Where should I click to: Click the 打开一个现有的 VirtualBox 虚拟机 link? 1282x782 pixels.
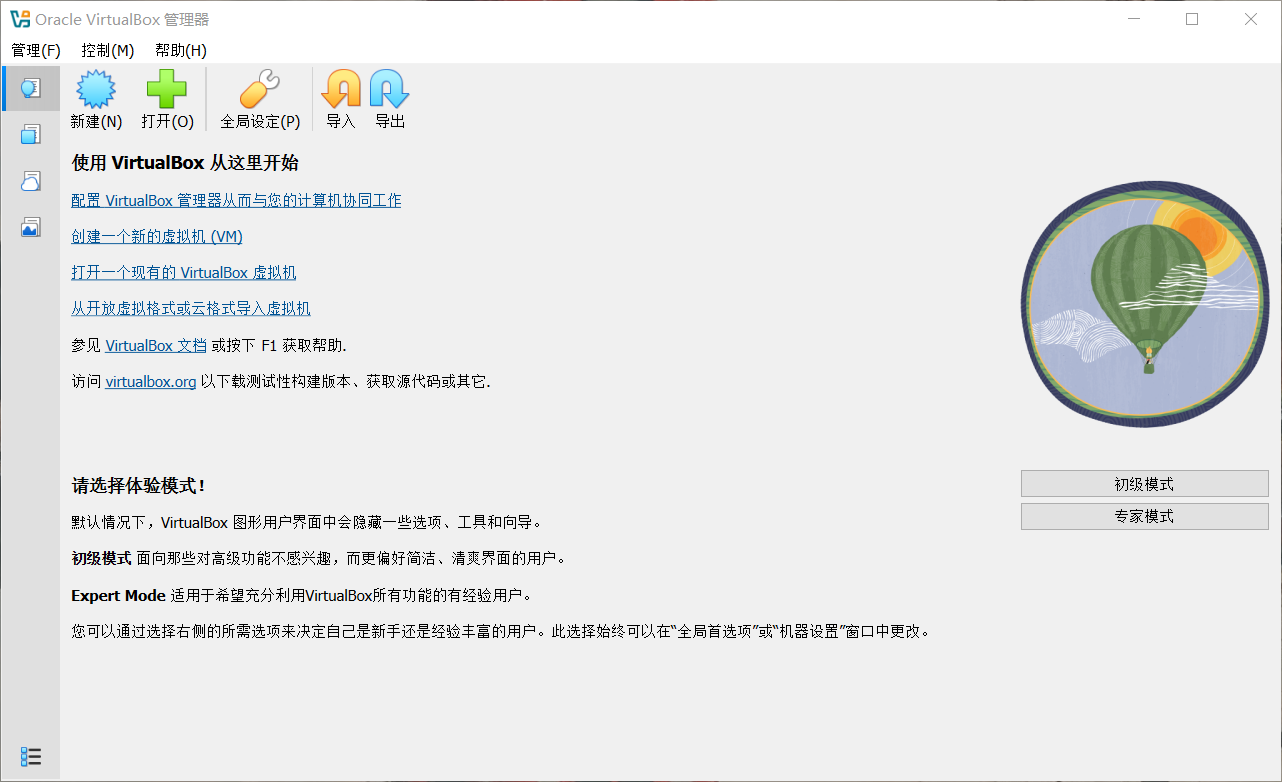(x=184, y=273)
